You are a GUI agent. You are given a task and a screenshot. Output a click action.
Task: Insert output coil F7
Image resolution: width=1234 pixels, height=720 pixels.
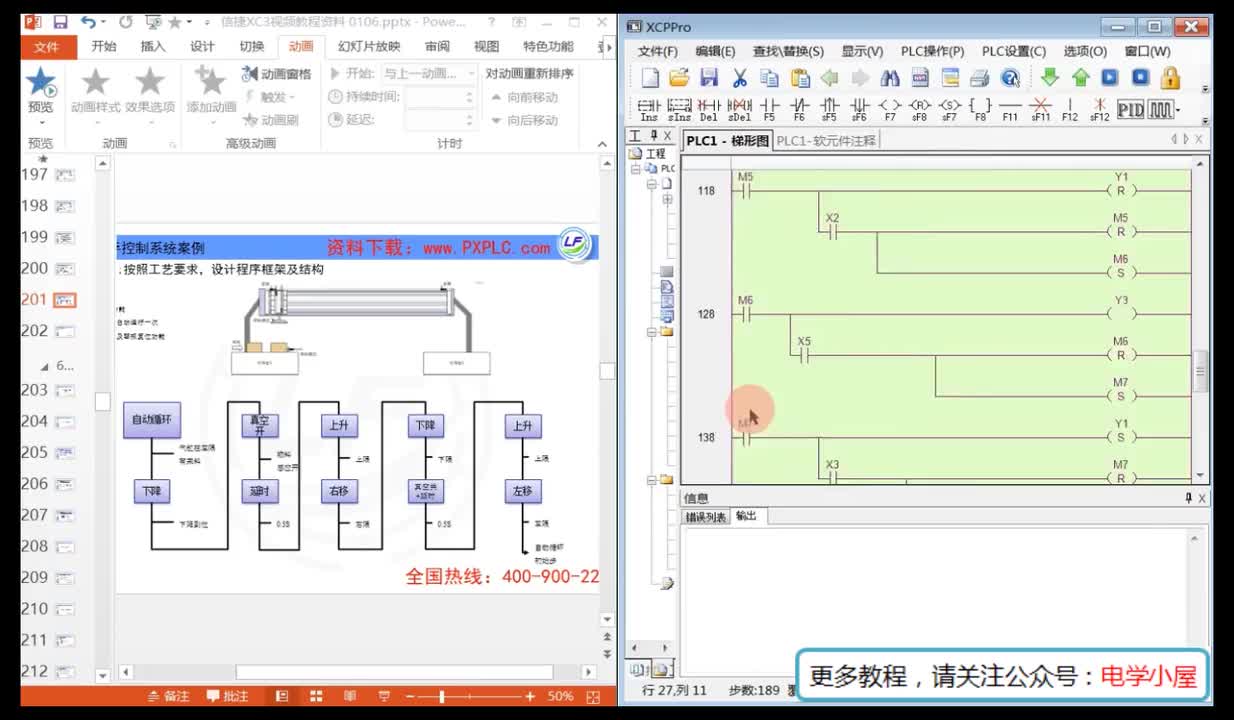pyautogui.click(x=890, y=110)
